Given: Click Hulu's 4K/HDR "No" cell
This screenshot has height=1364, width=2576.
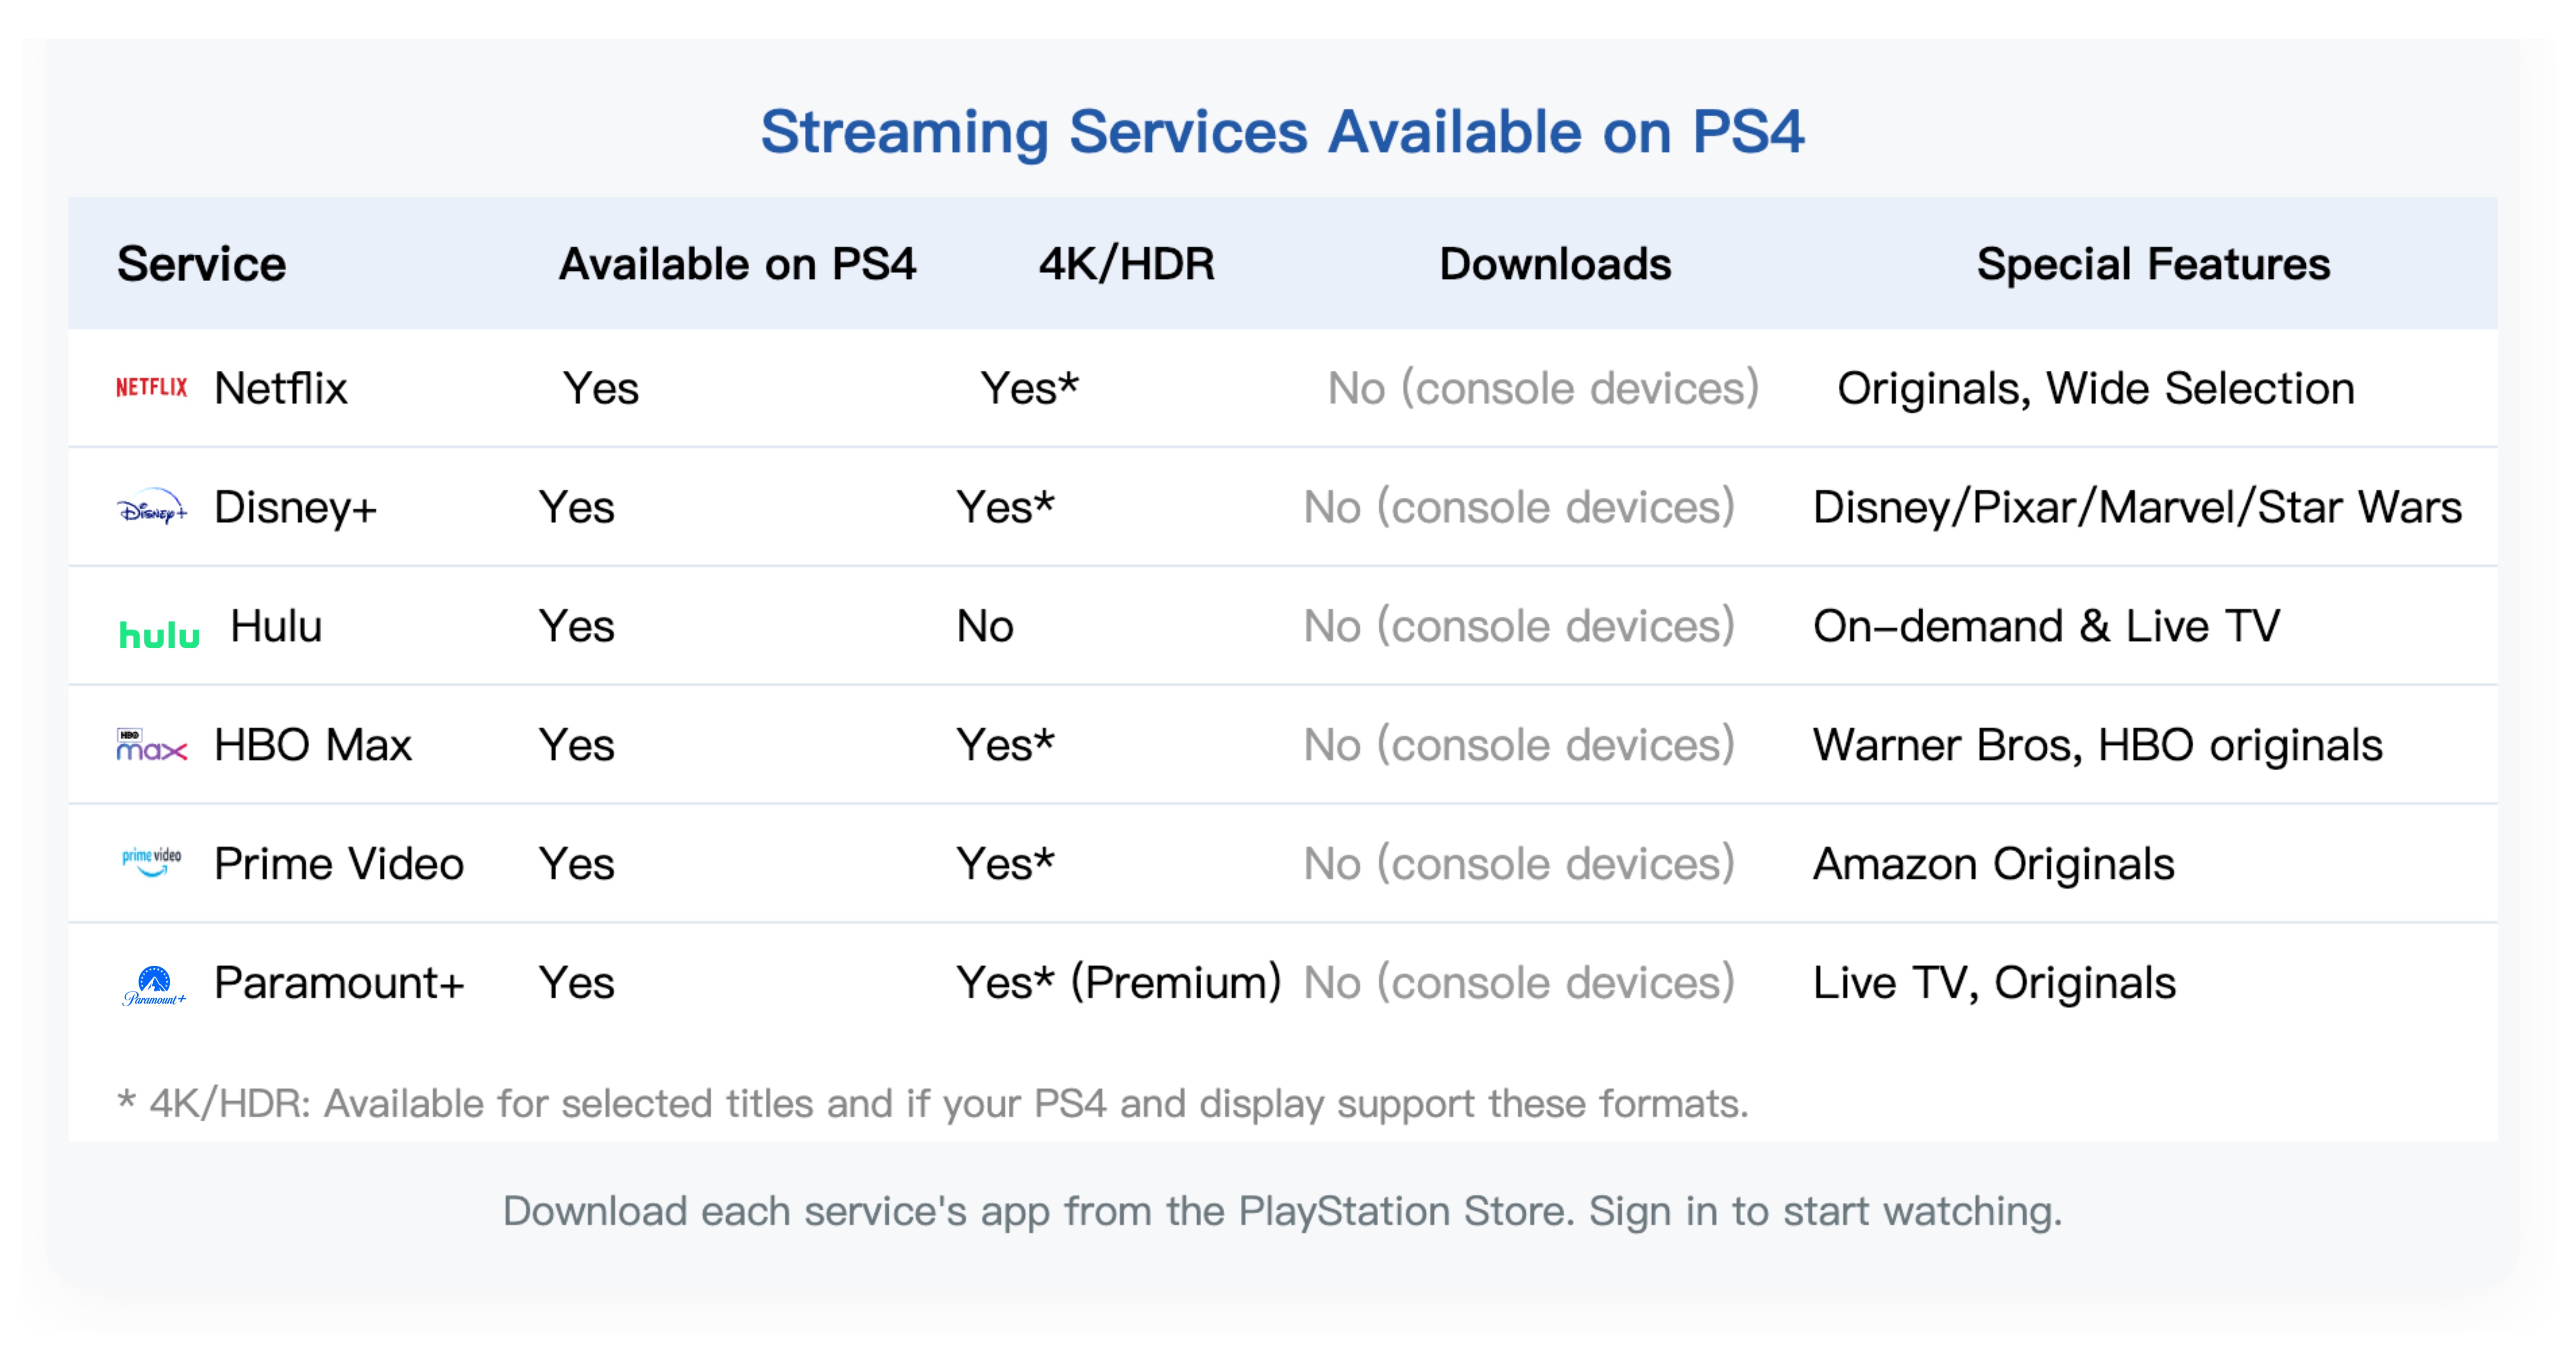Looking at the screenshot, I should click(x=985, y=626).
